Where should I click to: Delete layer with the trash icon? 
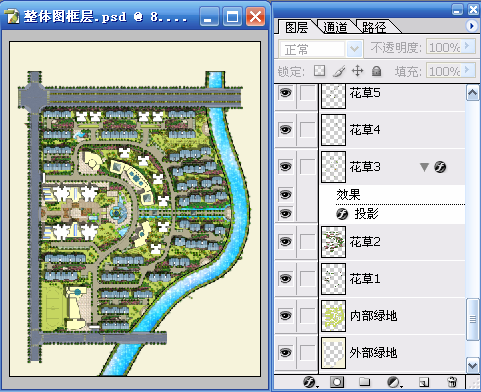(452, 382)
